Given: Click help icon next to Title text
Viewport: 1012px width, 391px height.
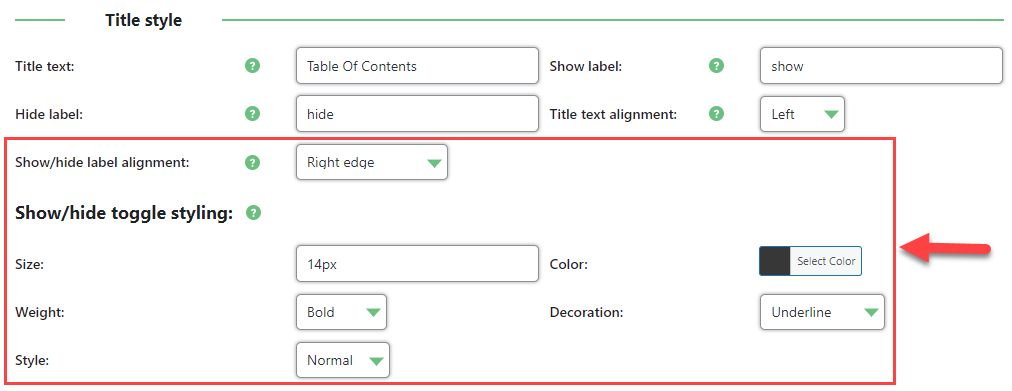Looking at the screenshot, I should [253, 66].
